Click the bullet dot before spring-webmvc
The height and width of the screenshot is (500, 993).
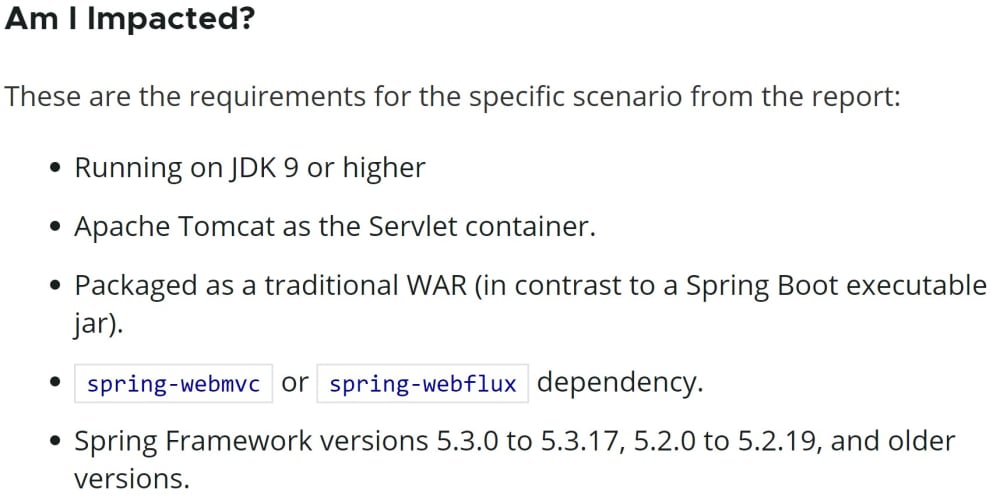(x=57, y=382)
